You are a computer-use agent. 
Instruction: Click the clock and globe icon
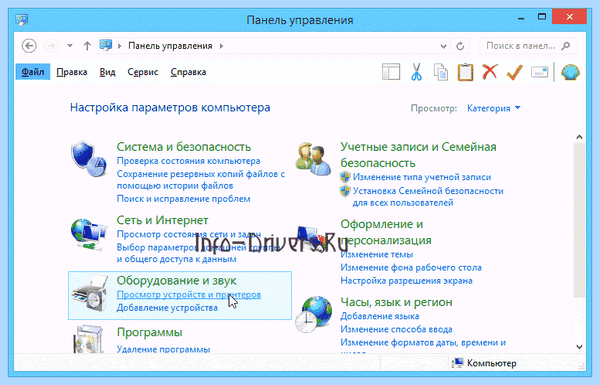click(x=313, y=315)
